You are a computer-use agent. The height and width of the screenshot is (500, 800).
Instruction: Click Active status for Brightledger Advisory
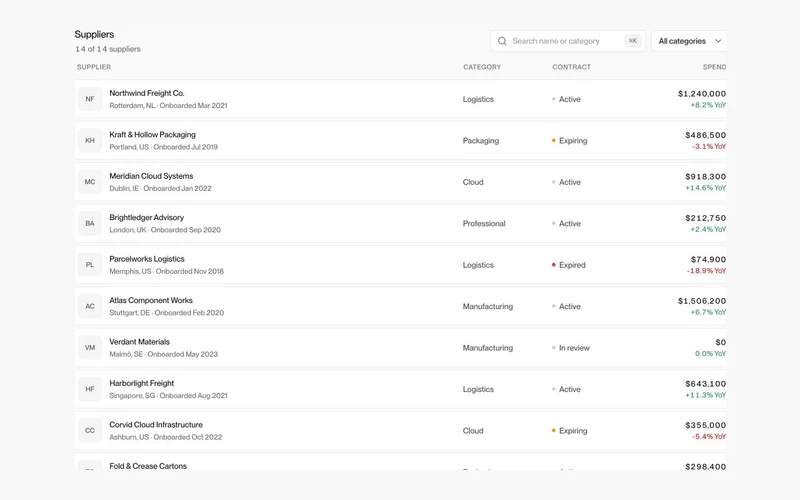tap(566, 223)
